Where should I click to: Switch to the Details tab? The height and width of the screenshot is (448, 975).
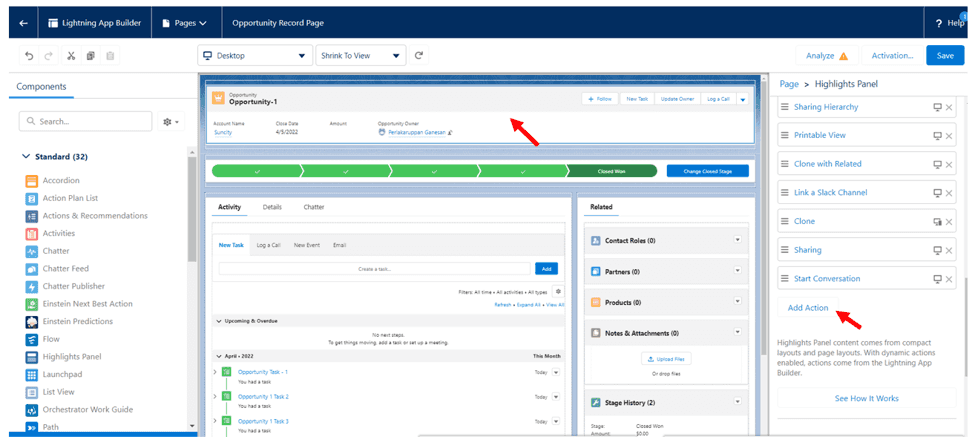click(272, 207)
